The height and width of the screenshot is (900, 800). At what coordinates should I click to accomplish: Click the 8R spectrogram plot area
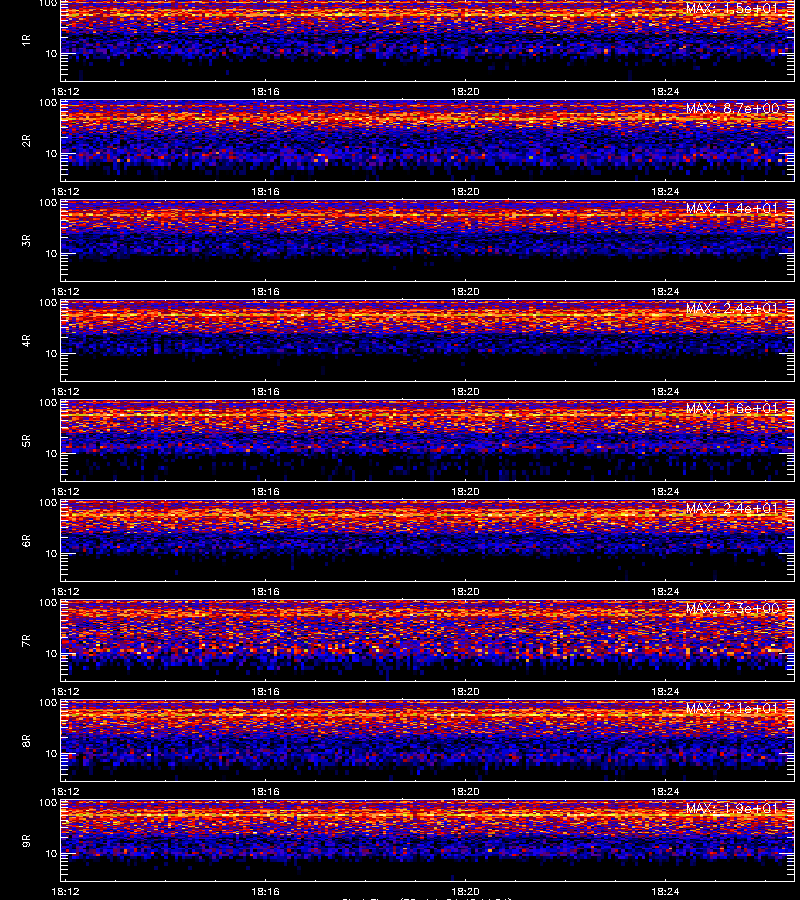click(428, 740)
